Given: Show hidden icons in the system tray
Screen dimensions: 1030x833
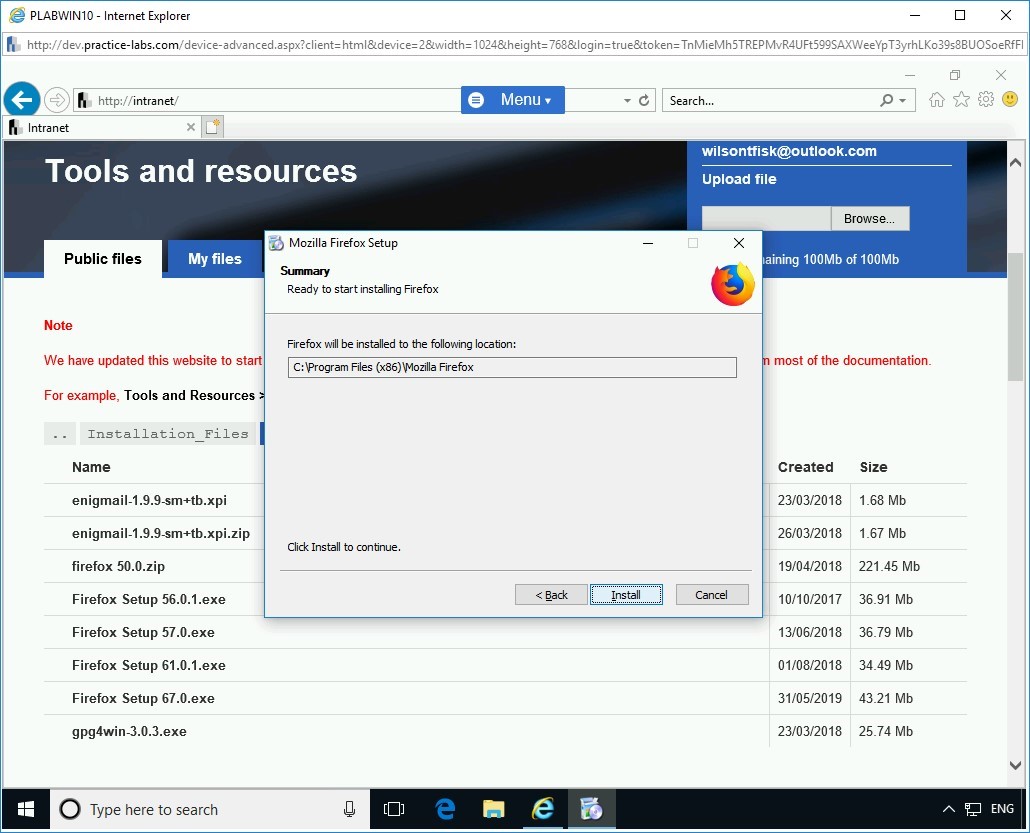Looking at the screenshot, I should (x=948, y=809).
